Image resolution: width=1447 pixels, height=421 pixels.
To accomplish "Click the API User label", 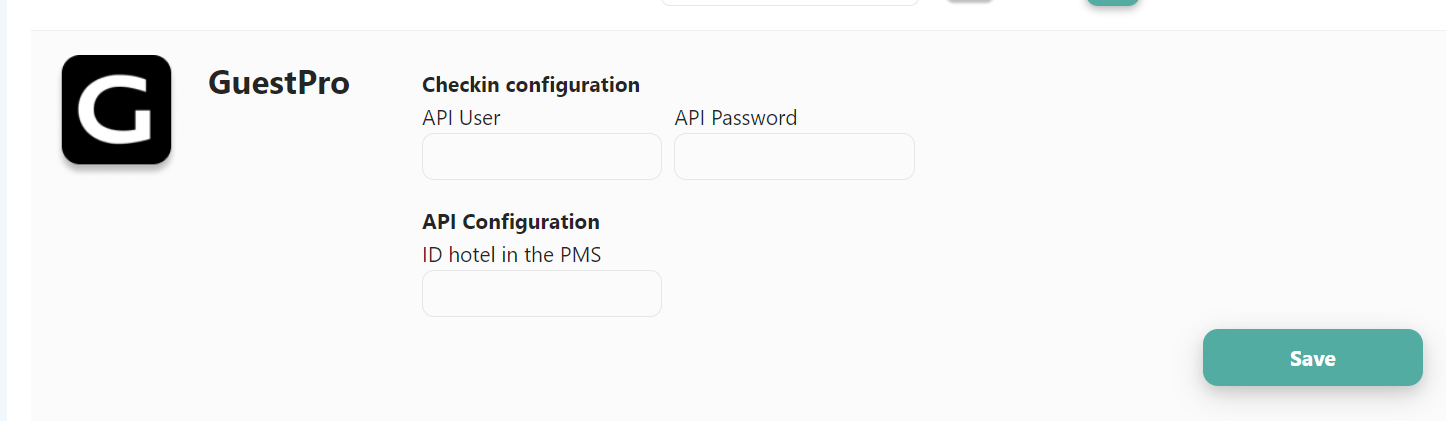I will 461,118.
